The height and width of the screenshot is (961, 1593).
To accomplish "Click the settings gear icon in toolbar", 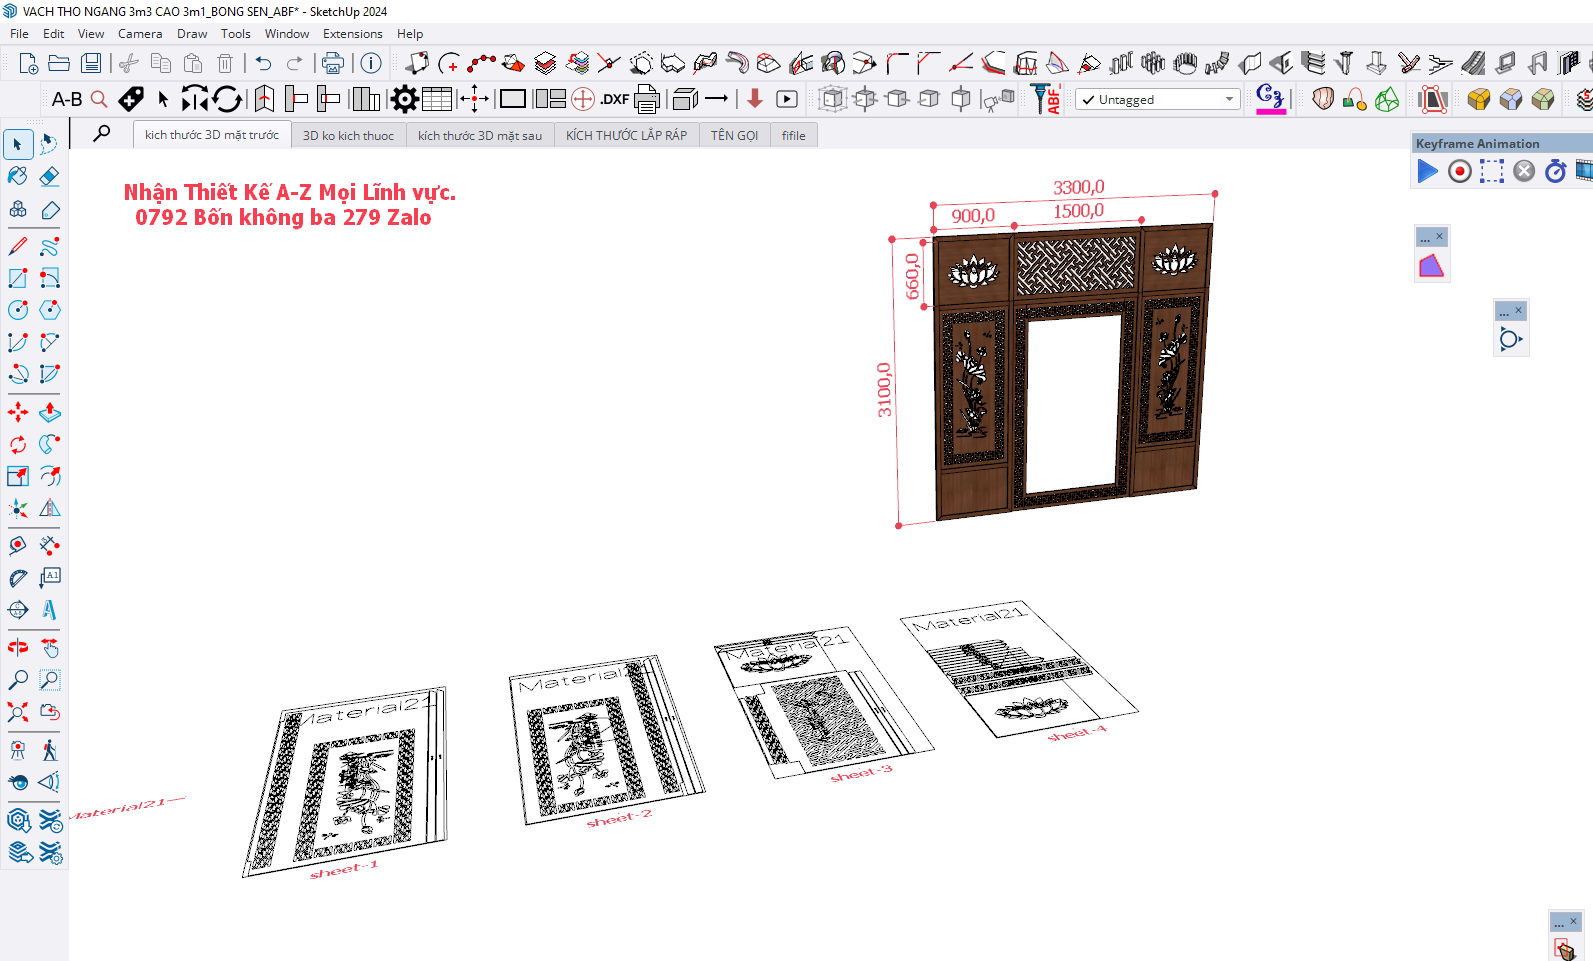I will pos(404,99).
